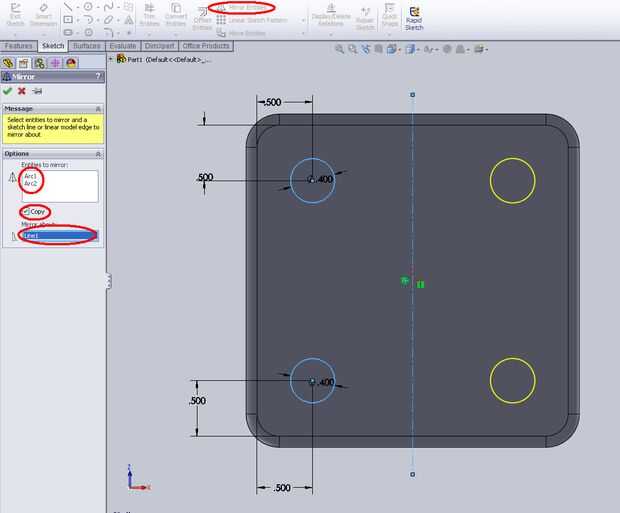
Task: Confirm Mirror with the green checkmark
Action: pyautogui.click(x=8, y=91)
